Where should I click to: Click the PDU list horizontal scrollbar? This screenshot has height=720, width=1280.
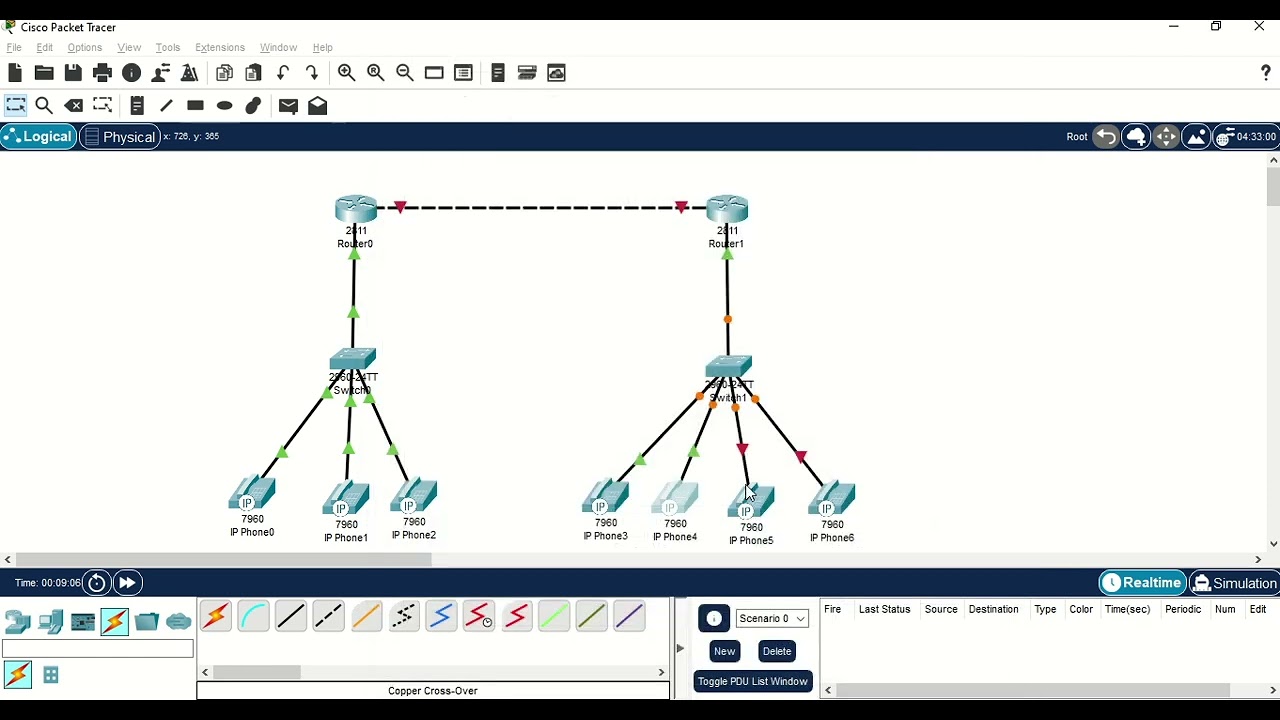[x=1034, y=690]
